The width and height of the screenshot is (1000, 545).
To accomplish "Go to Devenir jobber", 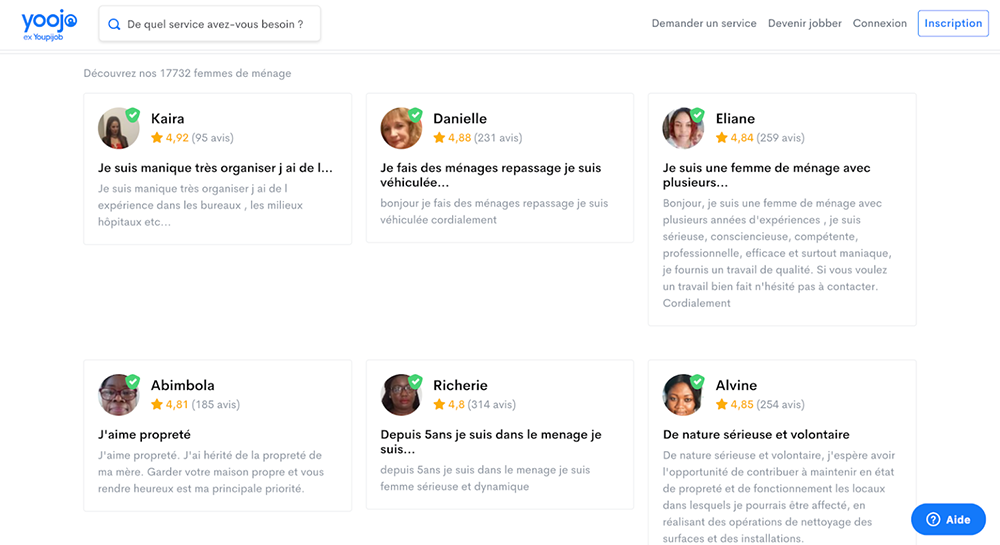I will pyautogui.click(x=805, y=23).
